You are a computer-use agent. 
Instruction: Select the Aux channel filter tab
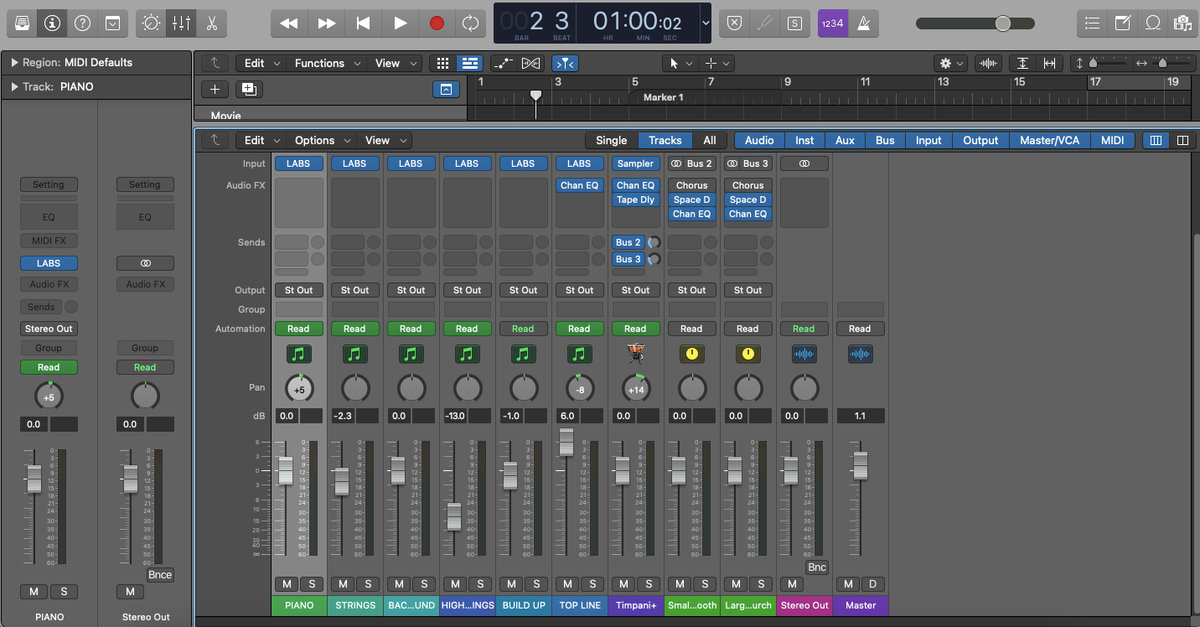point(845,141)
